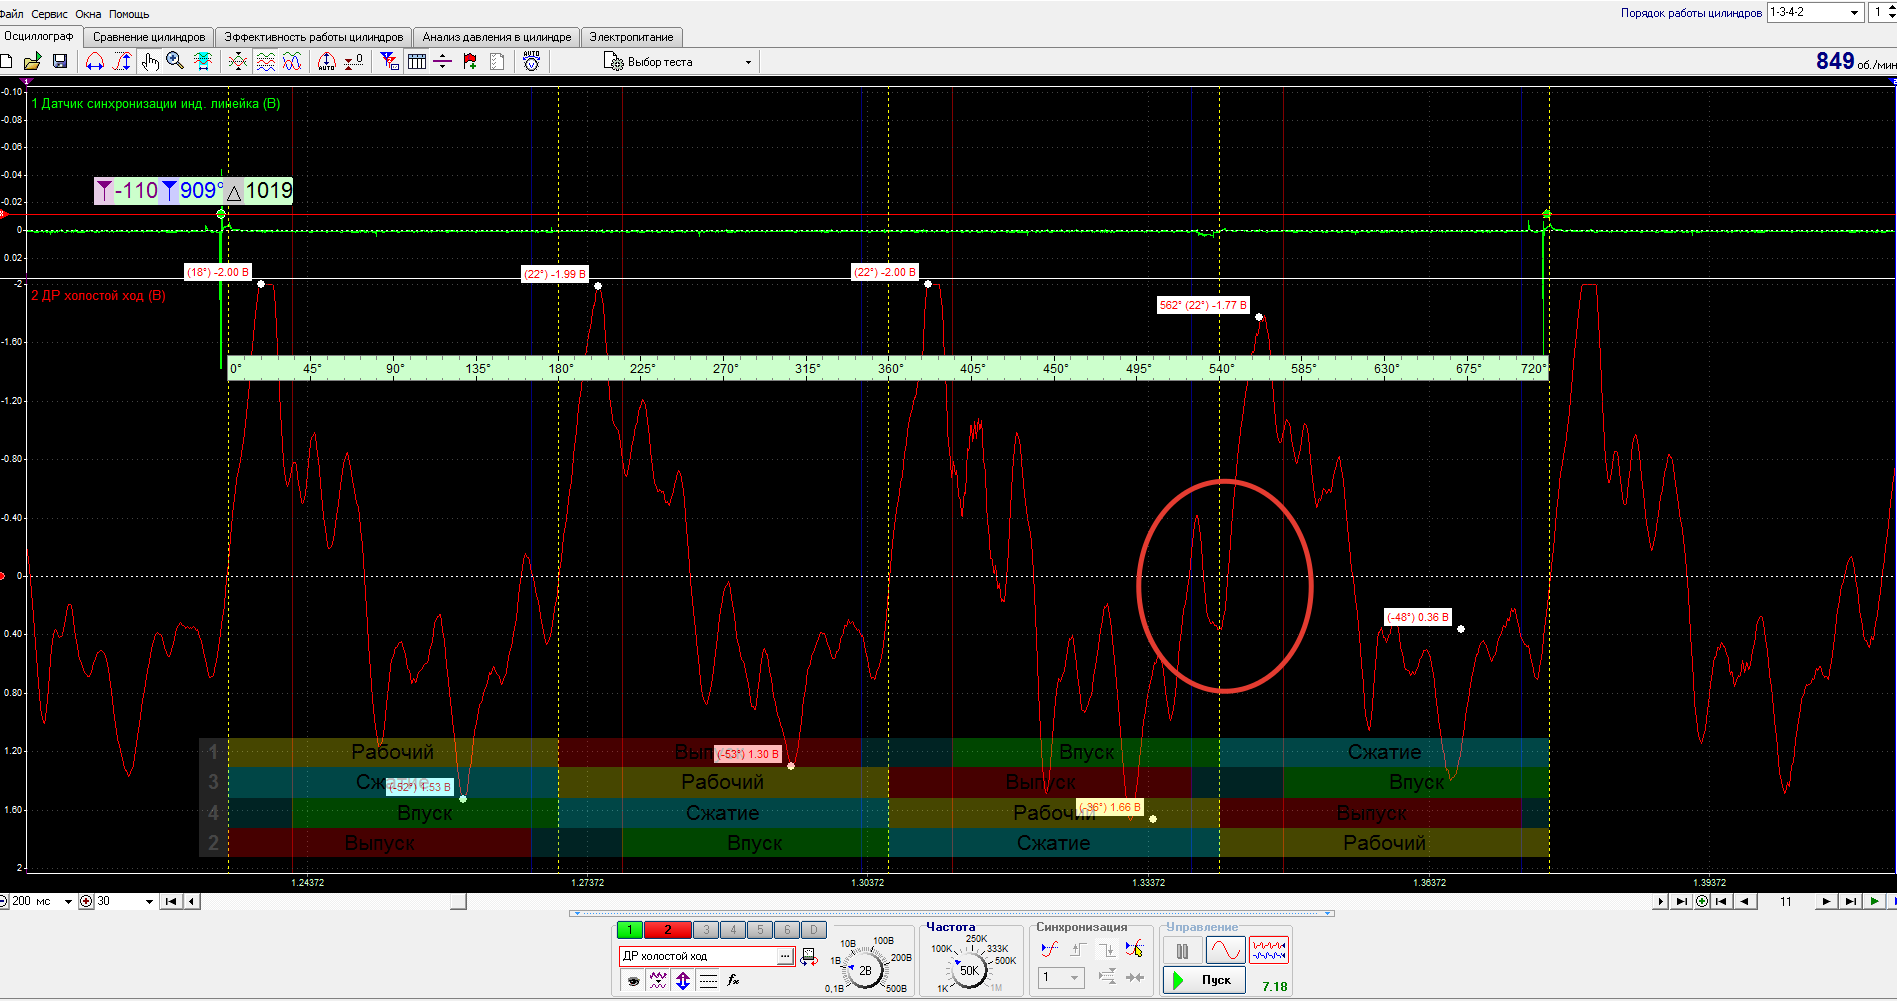Select the horizontal measurement arc tool
Screen dimensions: 1897x1001
[95, 61]
